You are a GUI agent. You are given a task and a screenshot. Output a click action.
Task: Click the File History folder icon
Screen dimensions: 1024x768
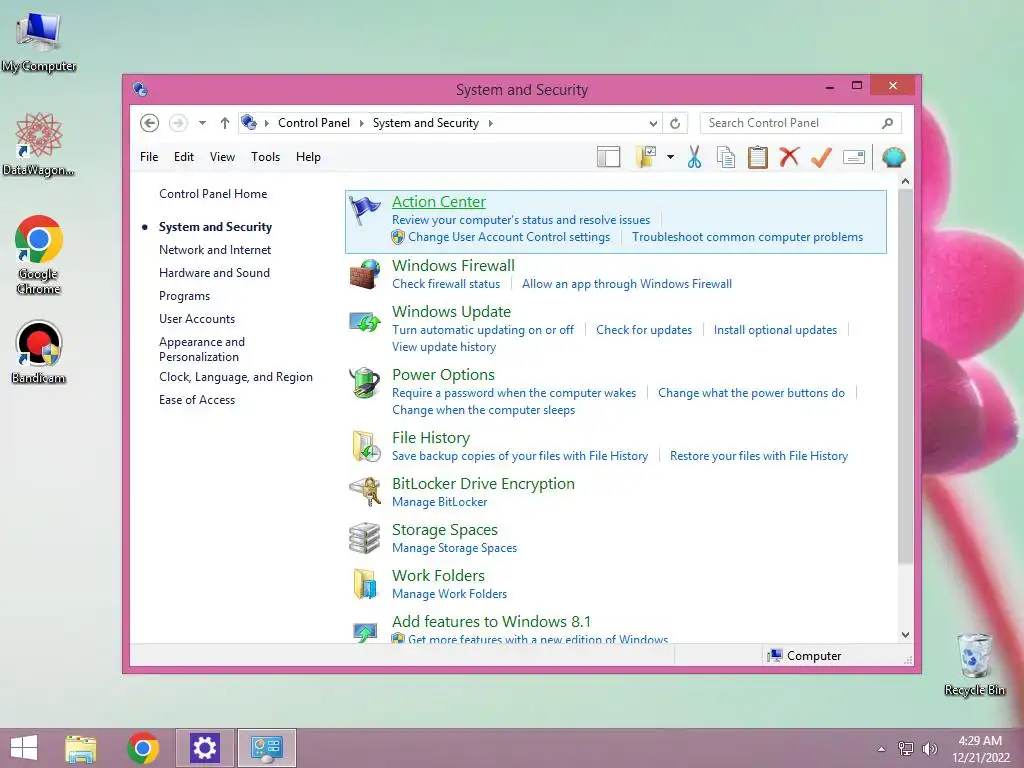(x=366, y=446)
